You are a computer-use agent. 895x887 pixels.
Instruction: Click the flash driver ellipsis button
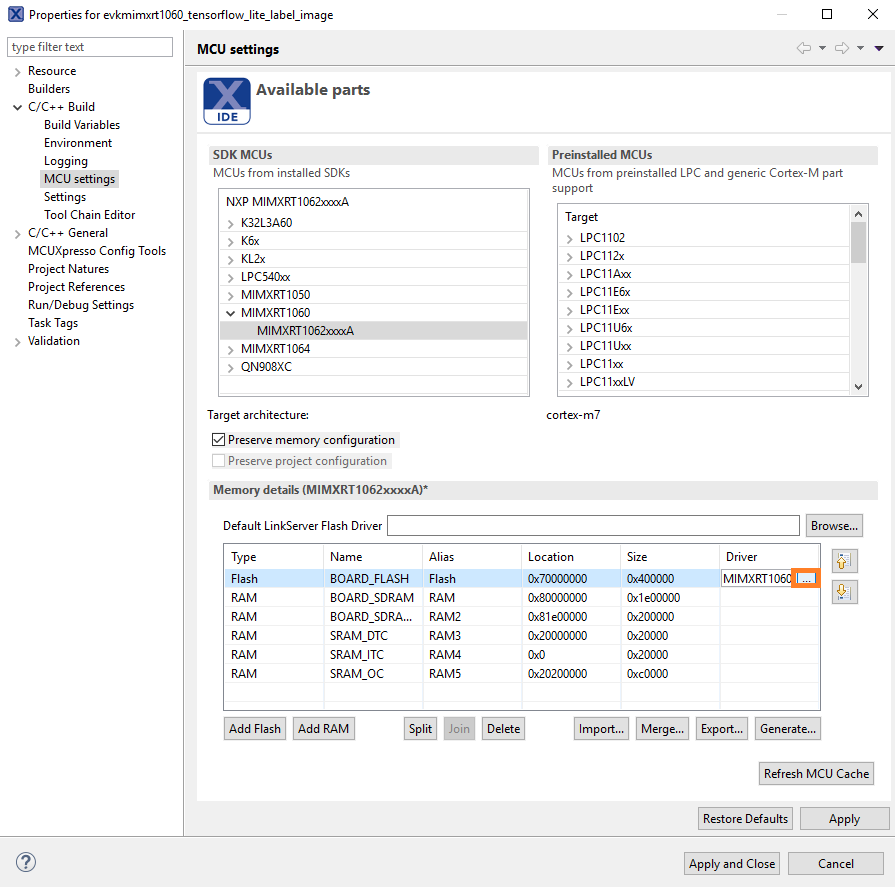[x=806, y=578]
